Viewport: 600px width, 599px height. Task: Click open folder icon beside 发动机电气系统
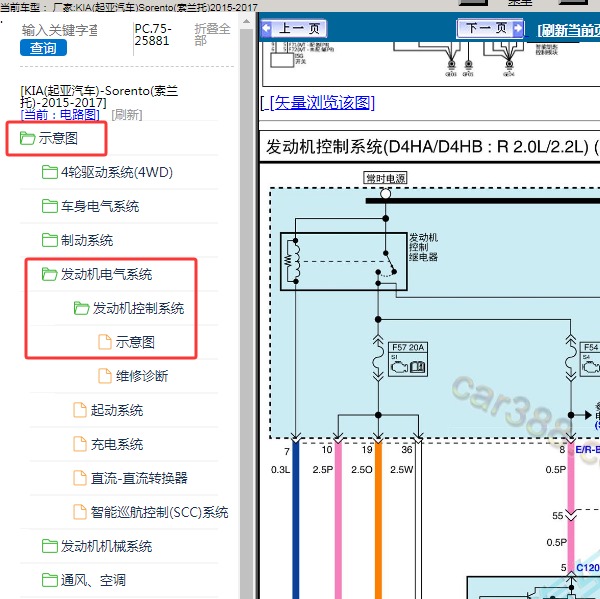pos(50,274)
